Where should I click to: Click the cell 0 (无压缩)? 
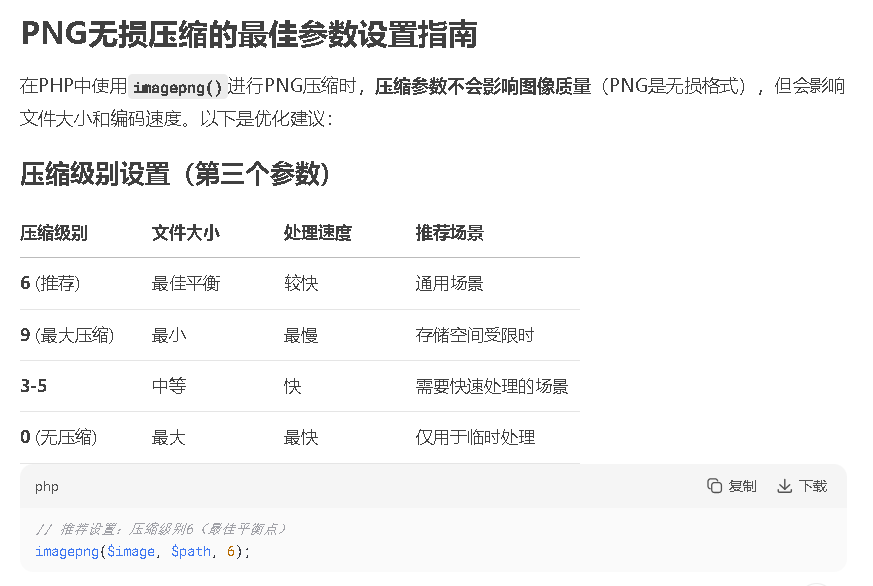pyautogui.click(x=58, y=437)
